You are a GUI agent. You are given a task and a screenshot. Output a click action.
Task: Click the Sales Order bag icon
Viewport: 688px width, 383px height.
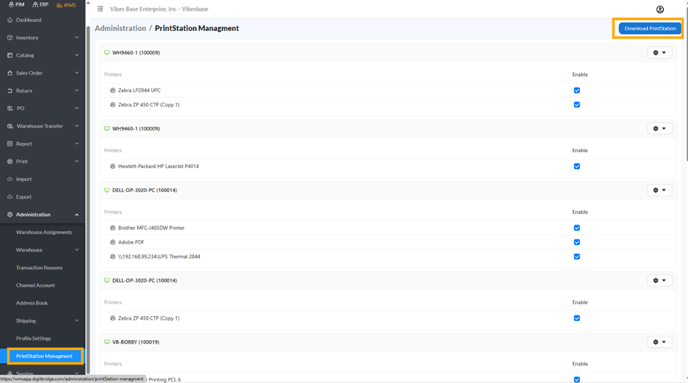click(10, 73)
